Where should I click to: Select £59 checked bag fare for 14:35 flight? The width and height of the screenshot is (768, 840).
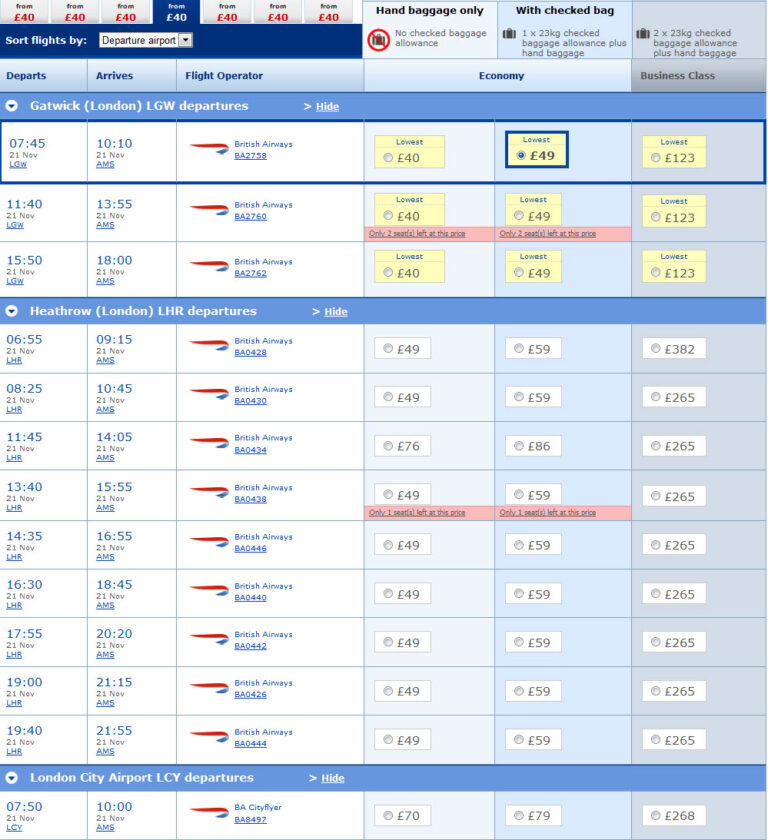[x=518, y=545]
